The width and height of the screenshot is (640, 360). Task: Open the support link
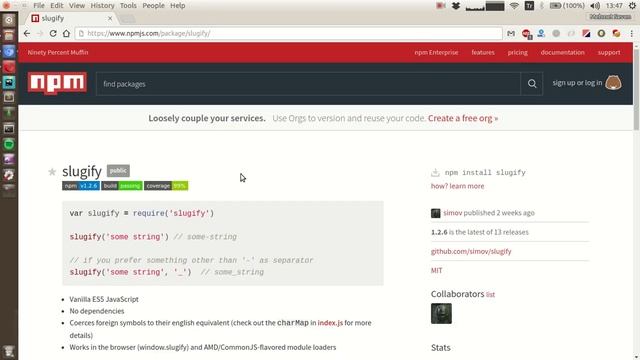click(x=609, y=52)
